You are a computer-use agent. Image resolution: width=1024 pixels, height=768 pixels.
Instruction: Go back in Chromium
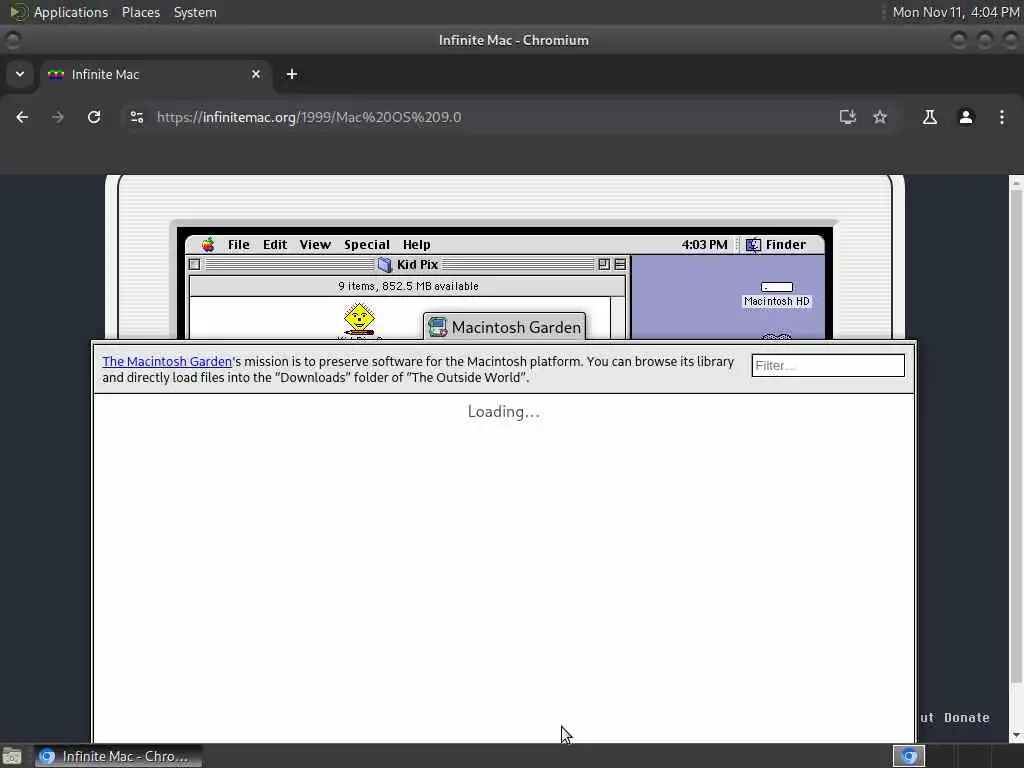pos(22,117)
